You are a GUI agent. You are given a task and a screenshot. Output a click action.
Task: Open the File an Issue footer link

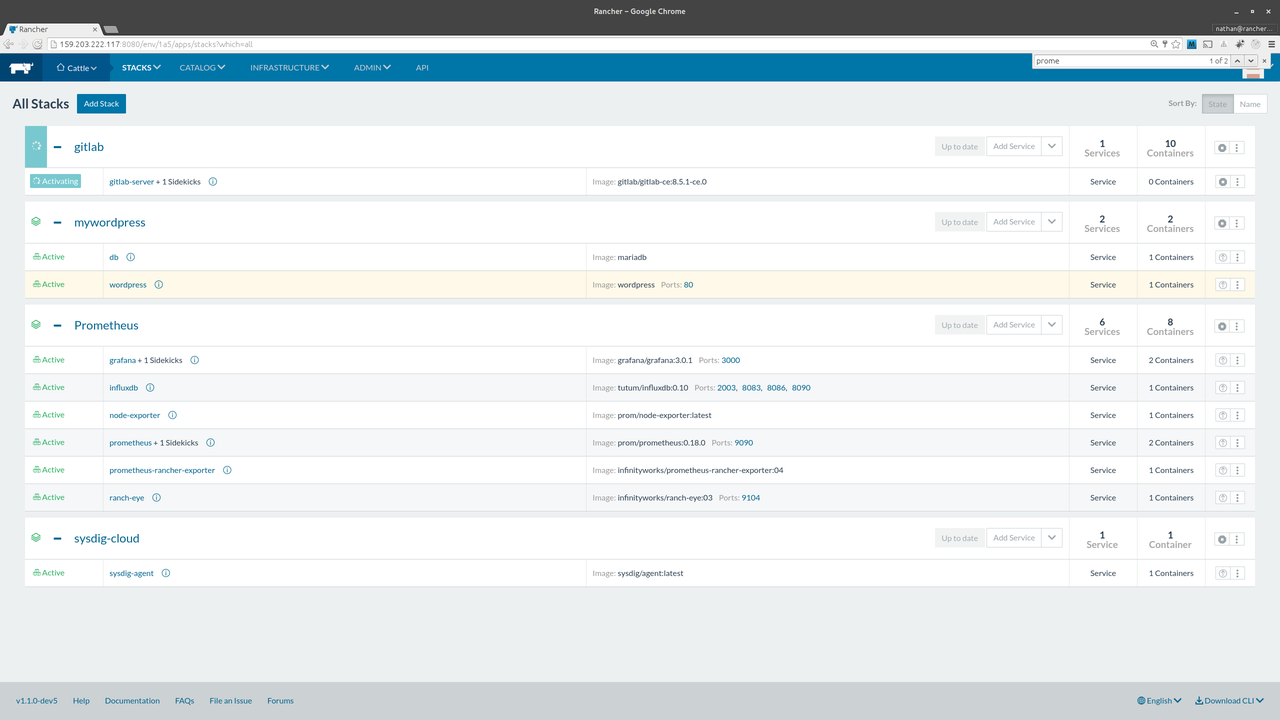pos(231,701)
